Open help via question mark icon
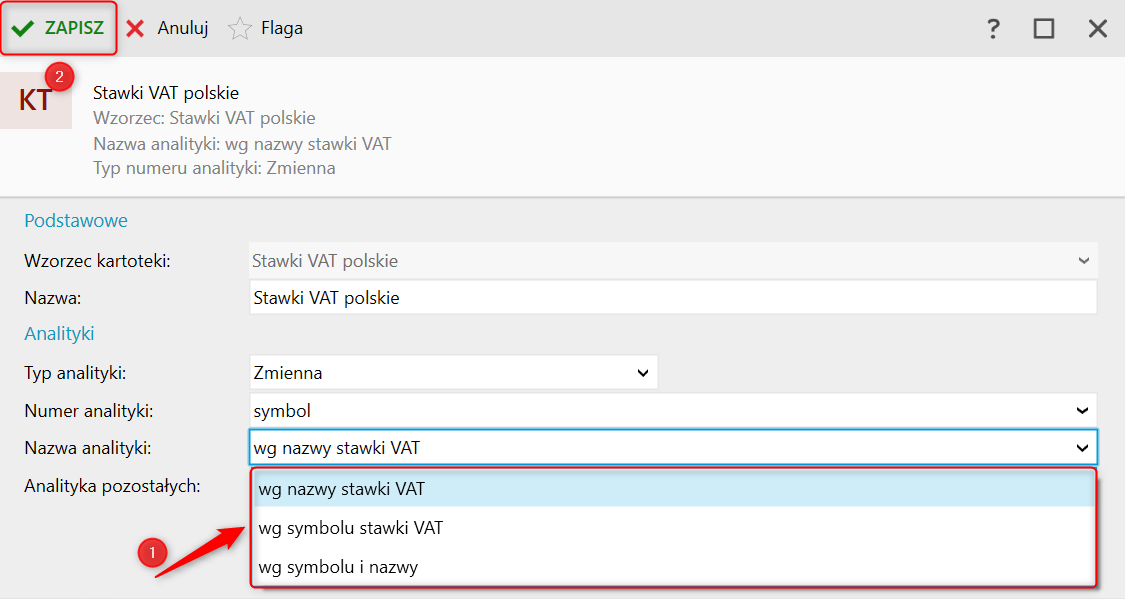The width and height of the screenshot is (1125, 599). [x=993, y=29]
